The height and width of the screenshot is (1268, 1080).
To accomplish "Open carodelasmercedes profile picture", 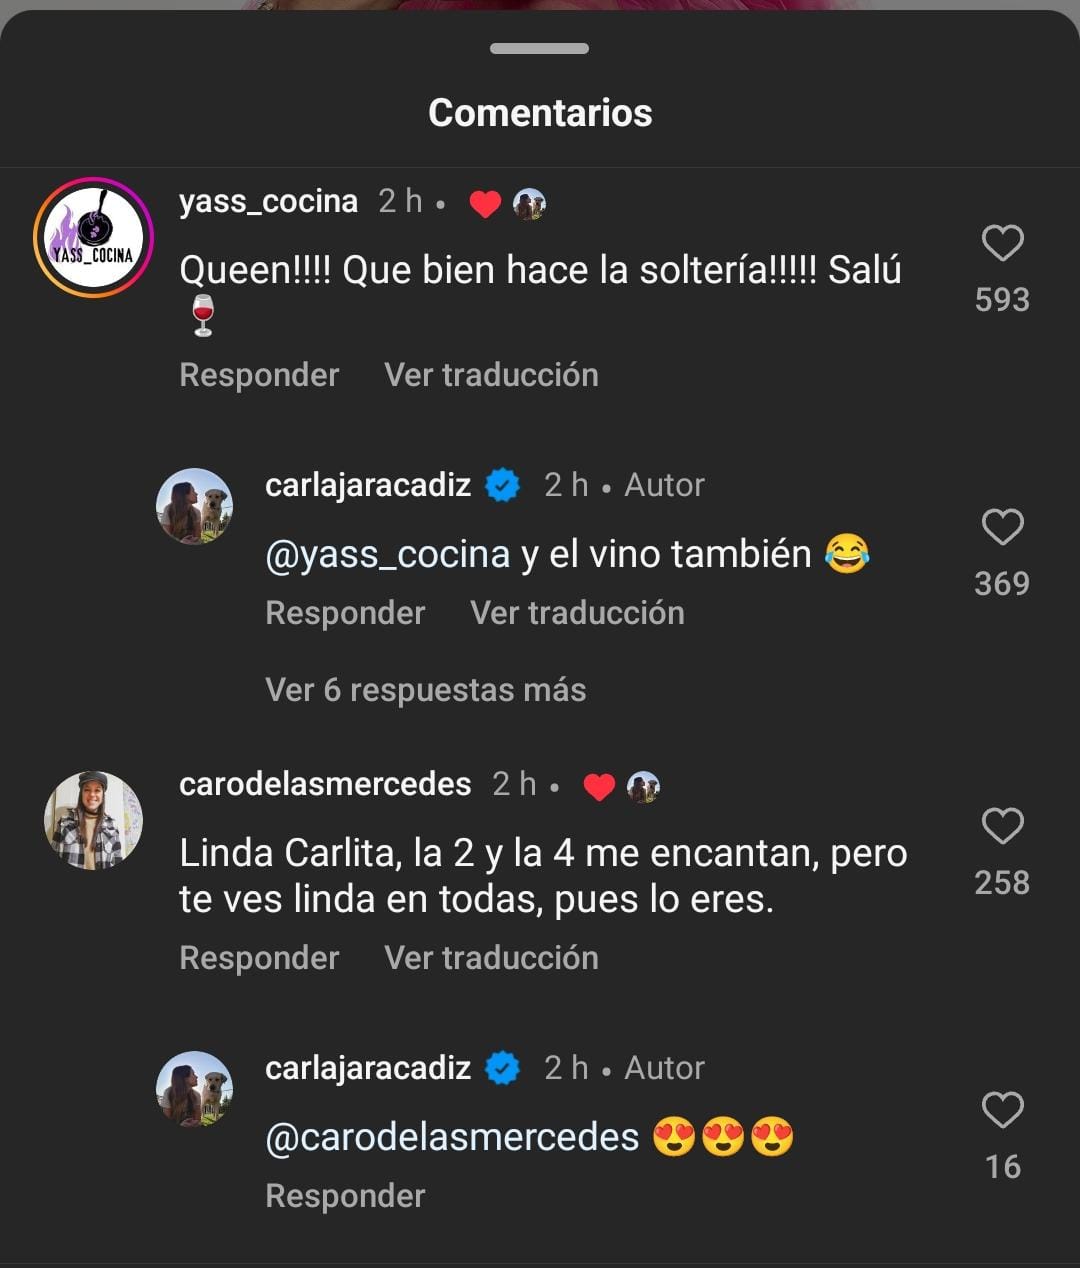I will tap(93, 820).
